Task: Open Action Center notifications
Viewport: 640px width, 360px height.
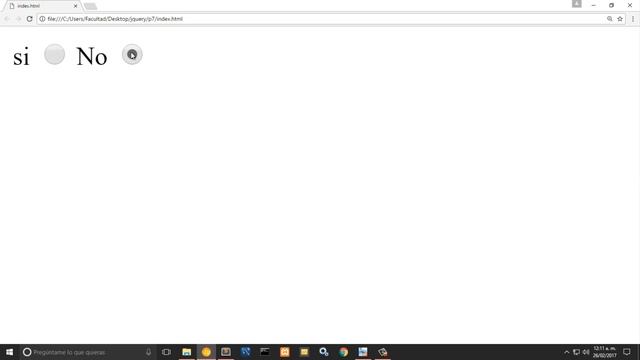Action: click(627, 352)
